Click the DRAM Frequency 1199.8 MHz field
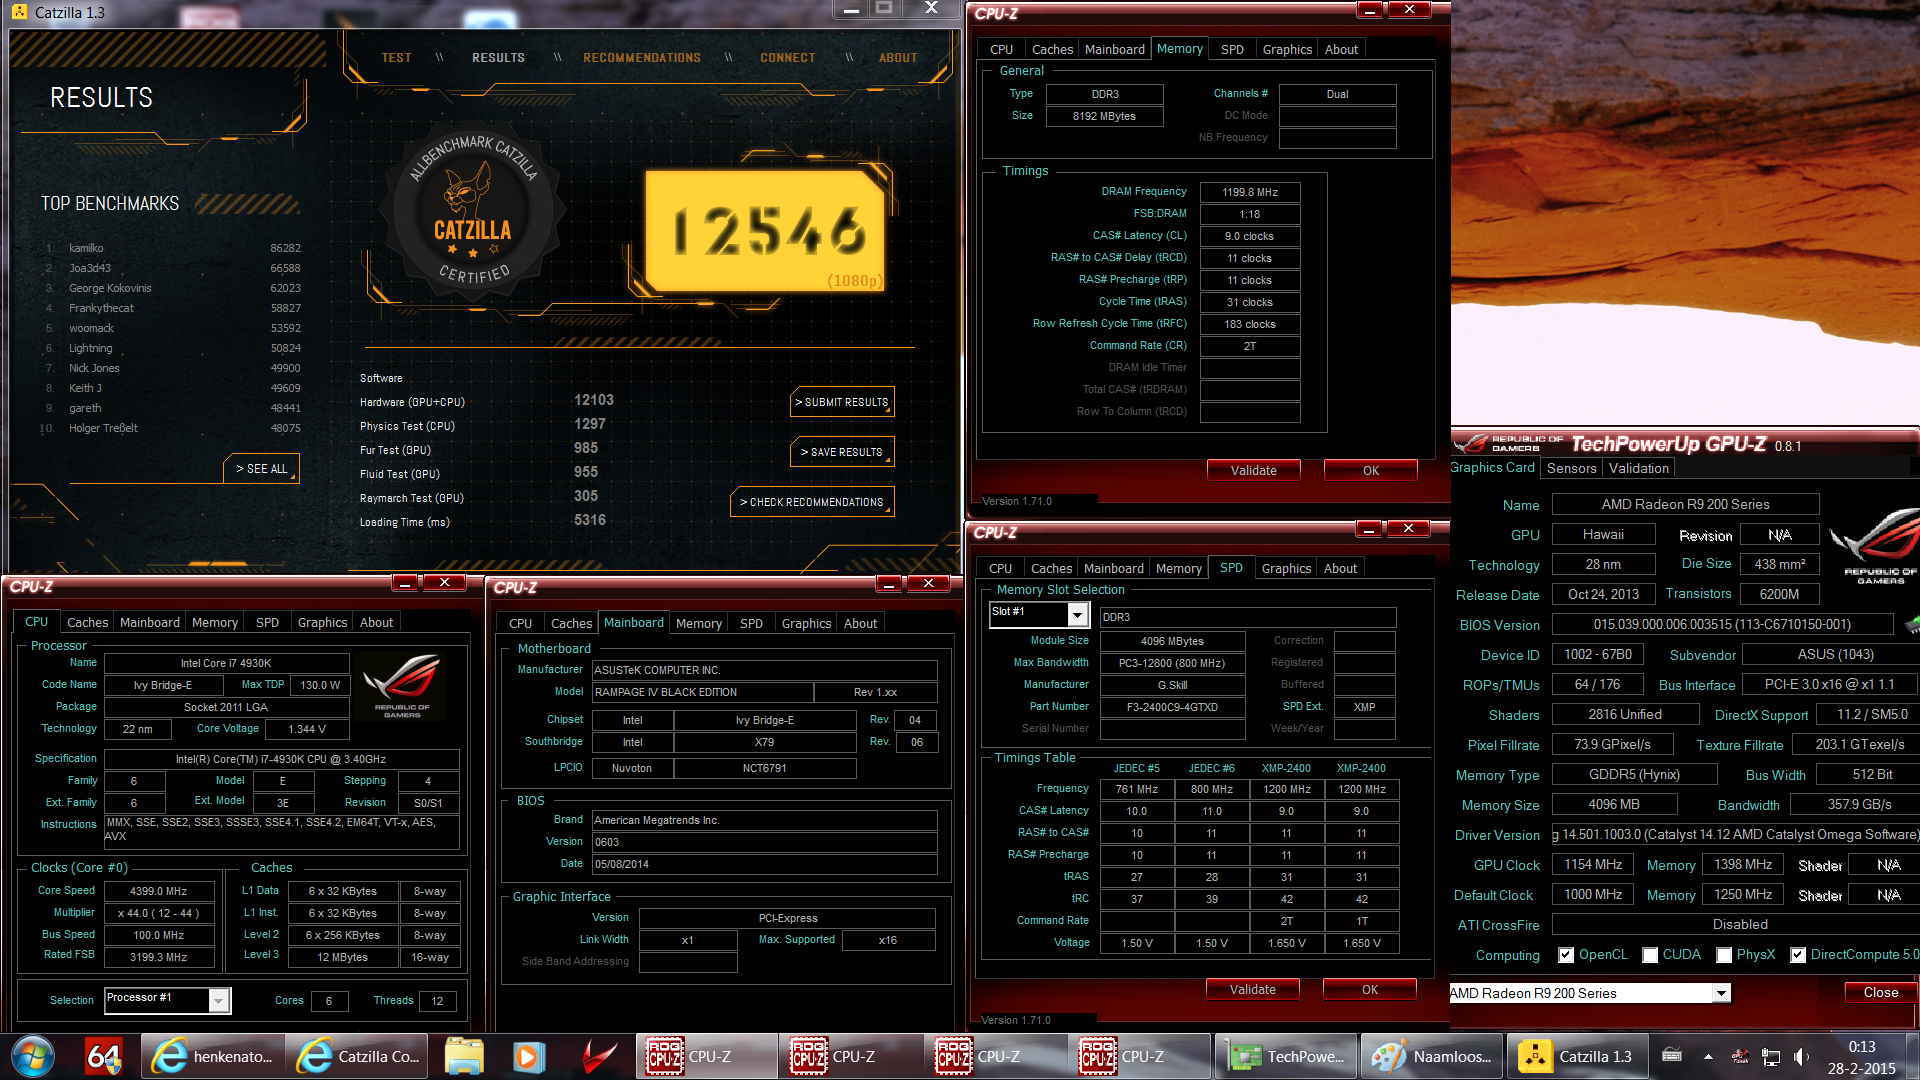This screenshot has width=1920, height=1080. (1250, 192)
